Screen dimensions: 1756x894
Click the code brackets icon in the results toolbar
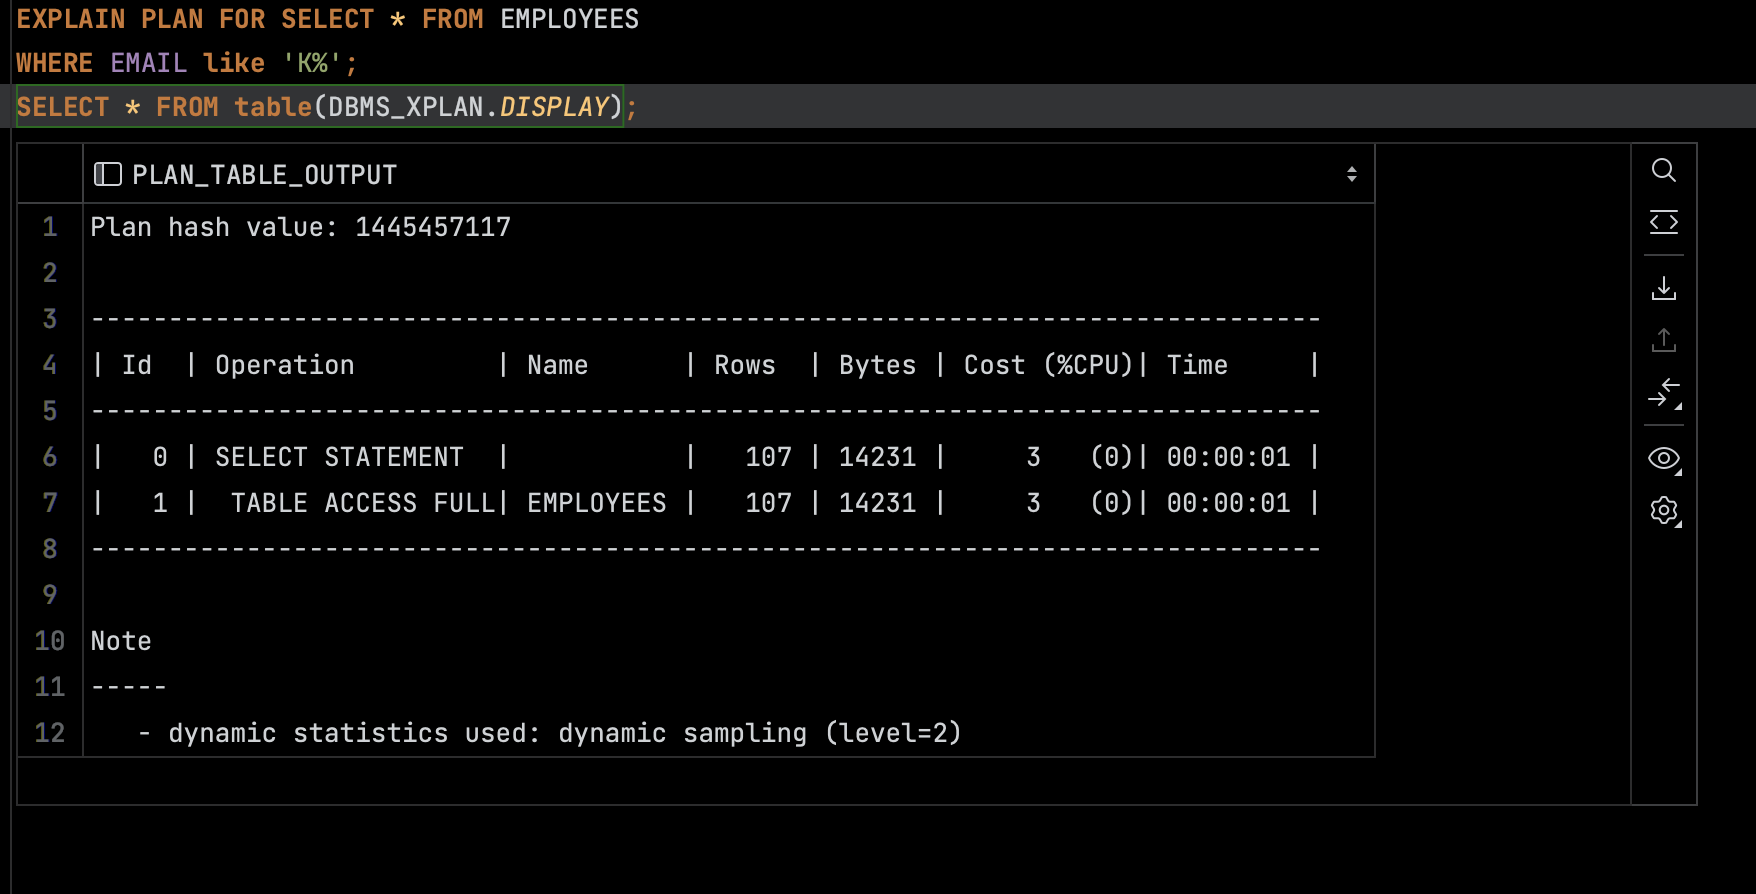click(1663, 222)
